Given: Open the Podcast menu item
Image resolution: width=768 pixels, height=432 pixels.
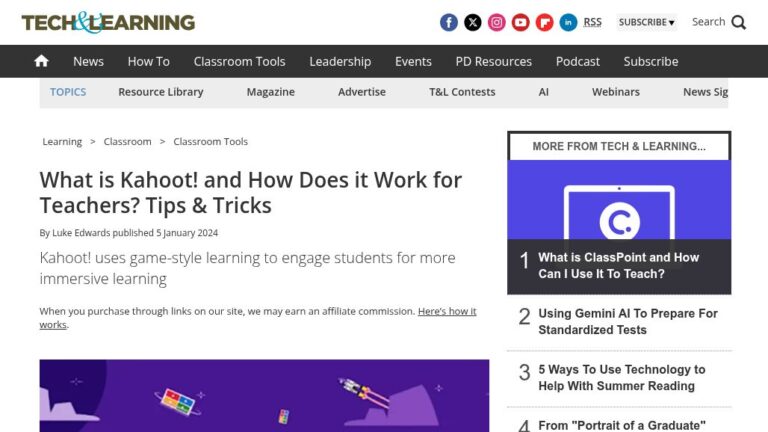Looking at the screenshot, I should (577, 61).
